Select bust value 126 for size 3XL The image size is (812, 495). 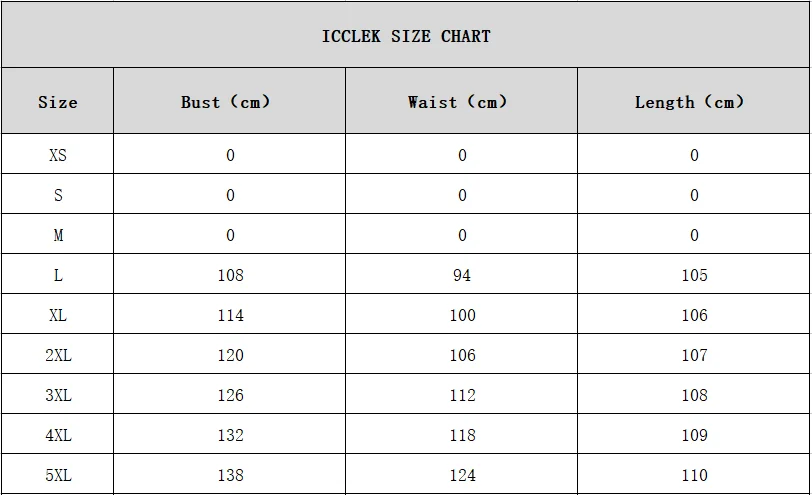230,395
